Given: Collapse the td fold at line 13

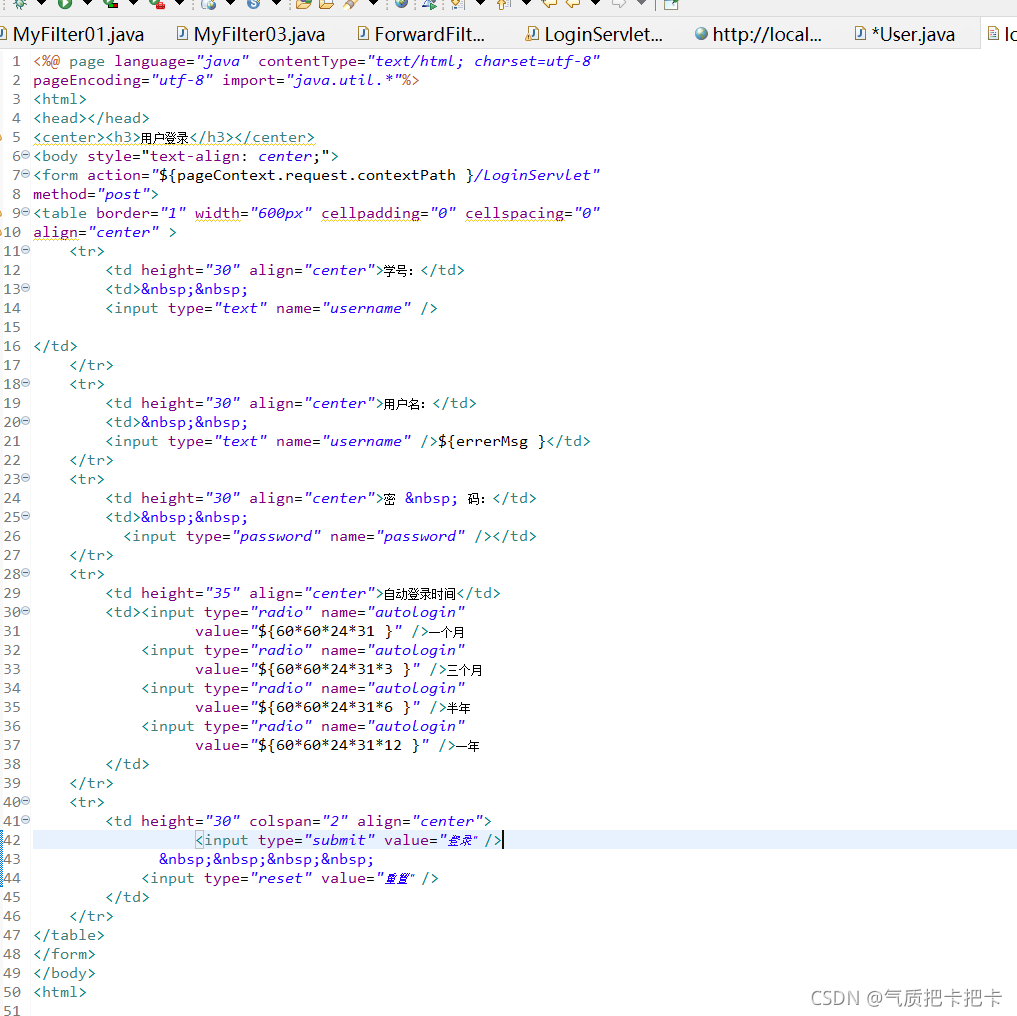Looking at the screenshot, I should point(26,287).
